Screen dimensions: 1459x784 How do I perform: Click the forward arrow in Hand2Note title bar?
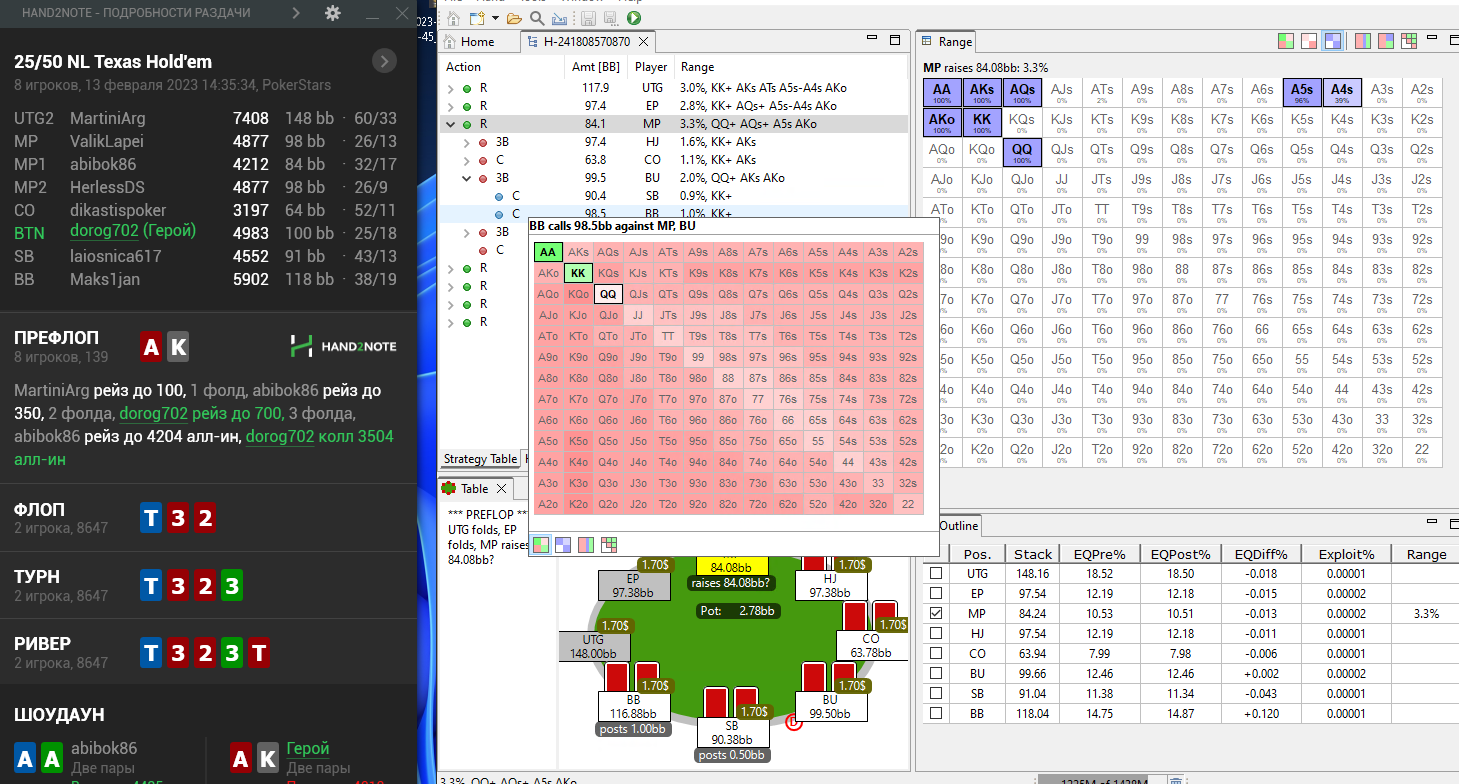295,13
